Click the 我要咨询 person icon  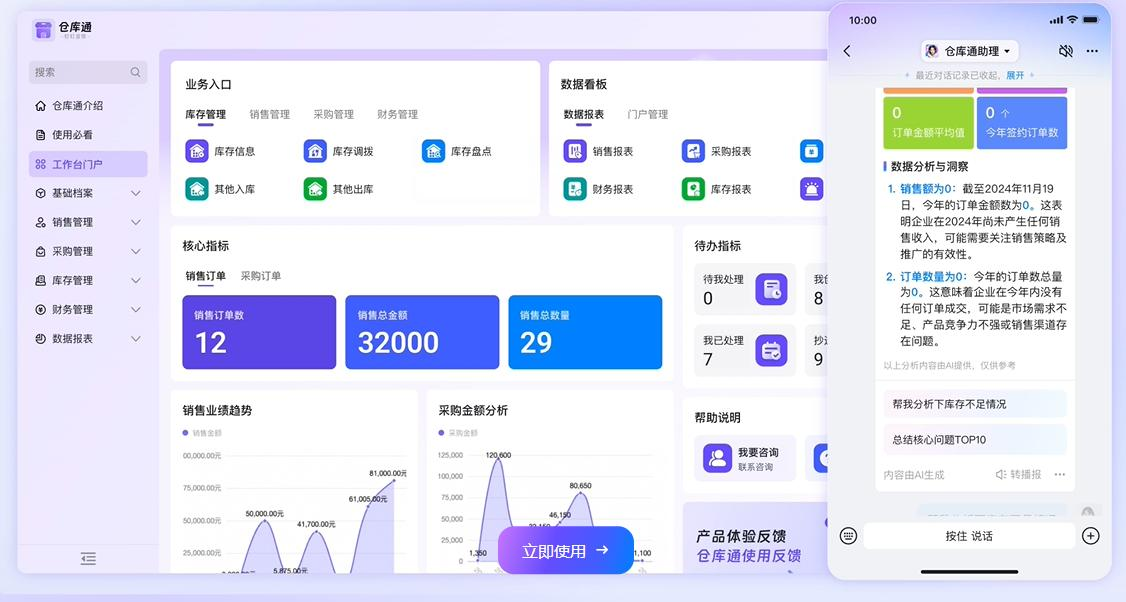717,458
